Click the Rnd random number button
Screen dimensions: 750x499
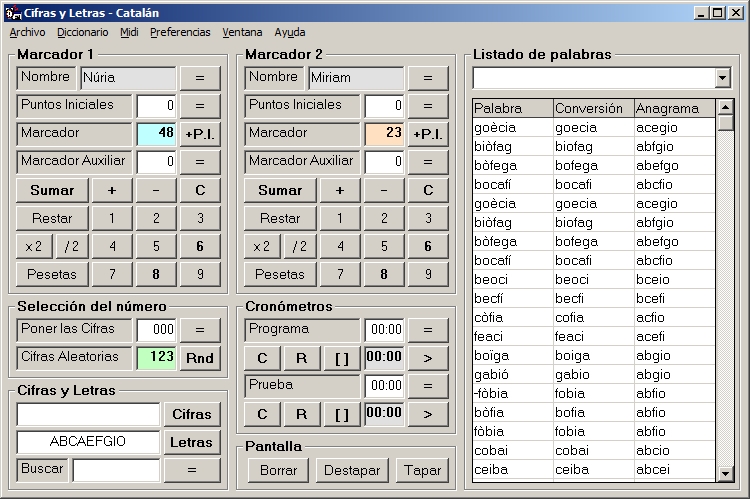[200, 358]
